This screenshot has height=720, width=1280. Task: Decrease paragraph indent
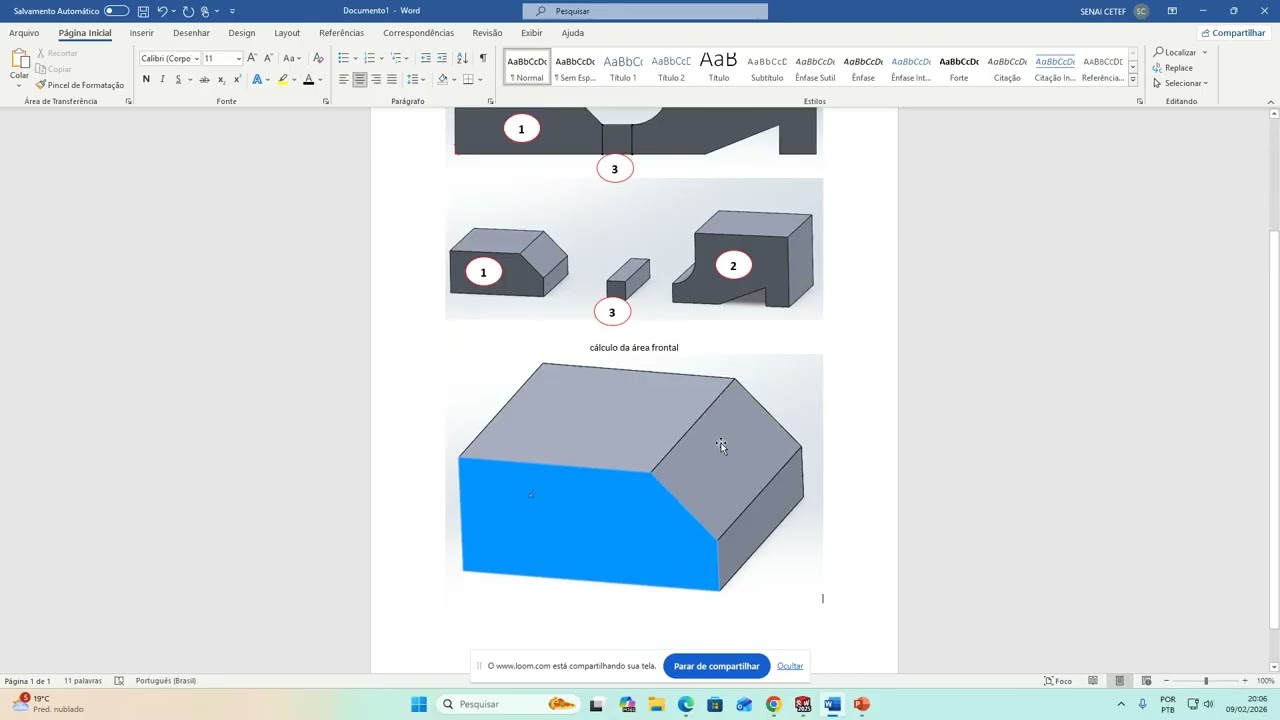click(426, 58)
